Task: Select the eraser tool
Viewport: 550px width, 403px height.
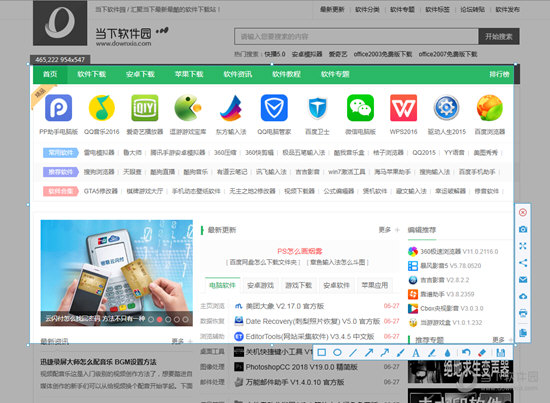Action: tap(482, 352)
